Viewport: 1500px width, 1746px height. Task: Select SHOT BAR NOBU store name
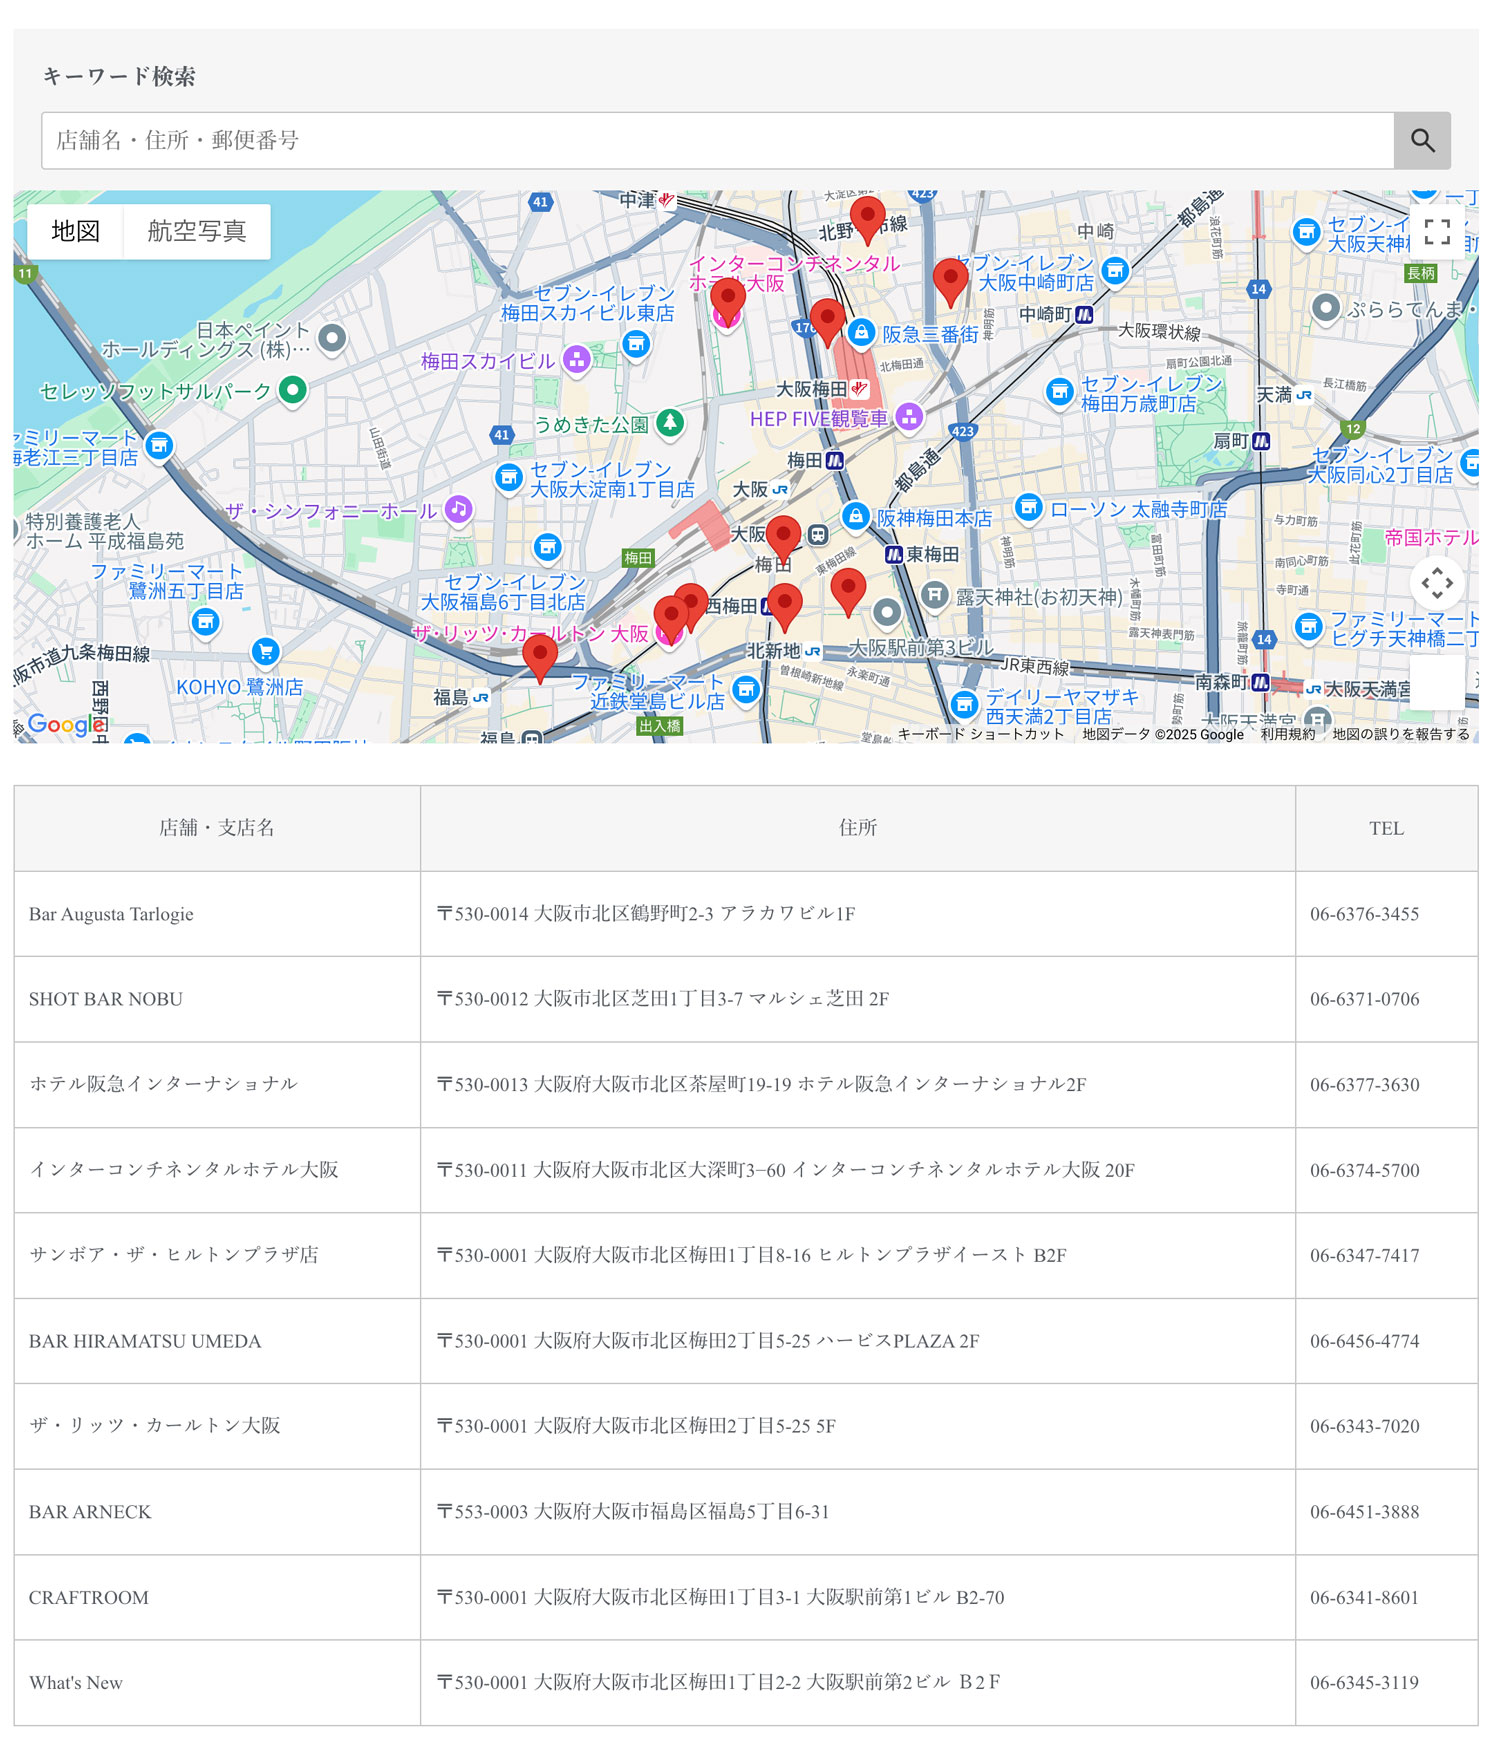click(106, 999)
